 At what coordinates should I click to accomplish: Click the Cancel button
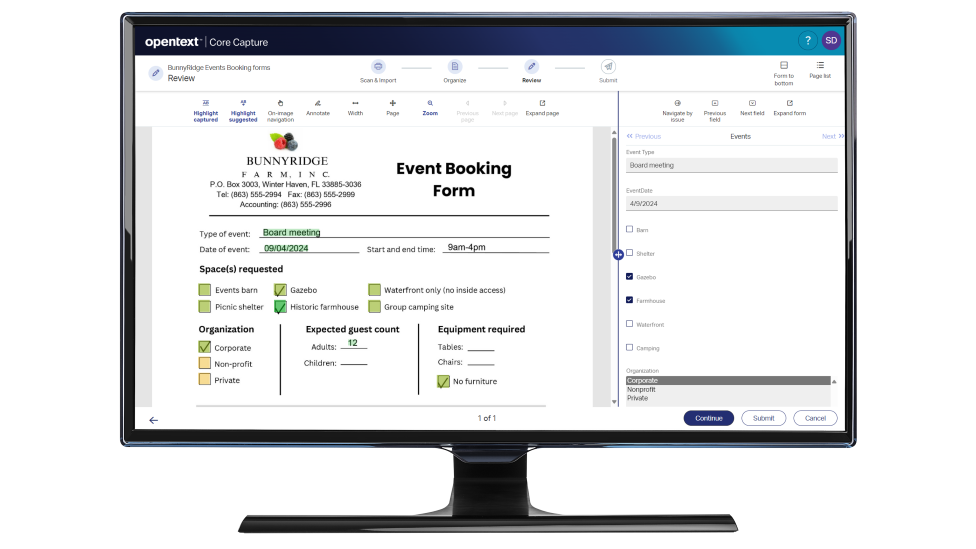point(815,418)
